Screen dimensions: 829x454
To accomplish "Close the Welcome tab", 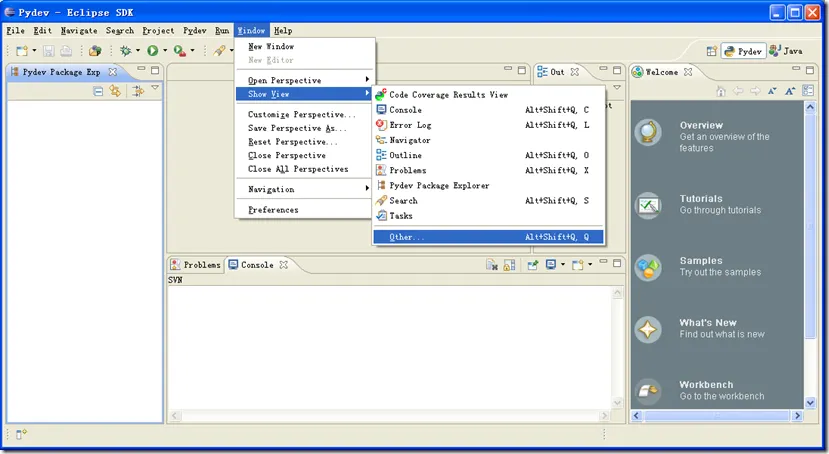I will pos(688,72).
